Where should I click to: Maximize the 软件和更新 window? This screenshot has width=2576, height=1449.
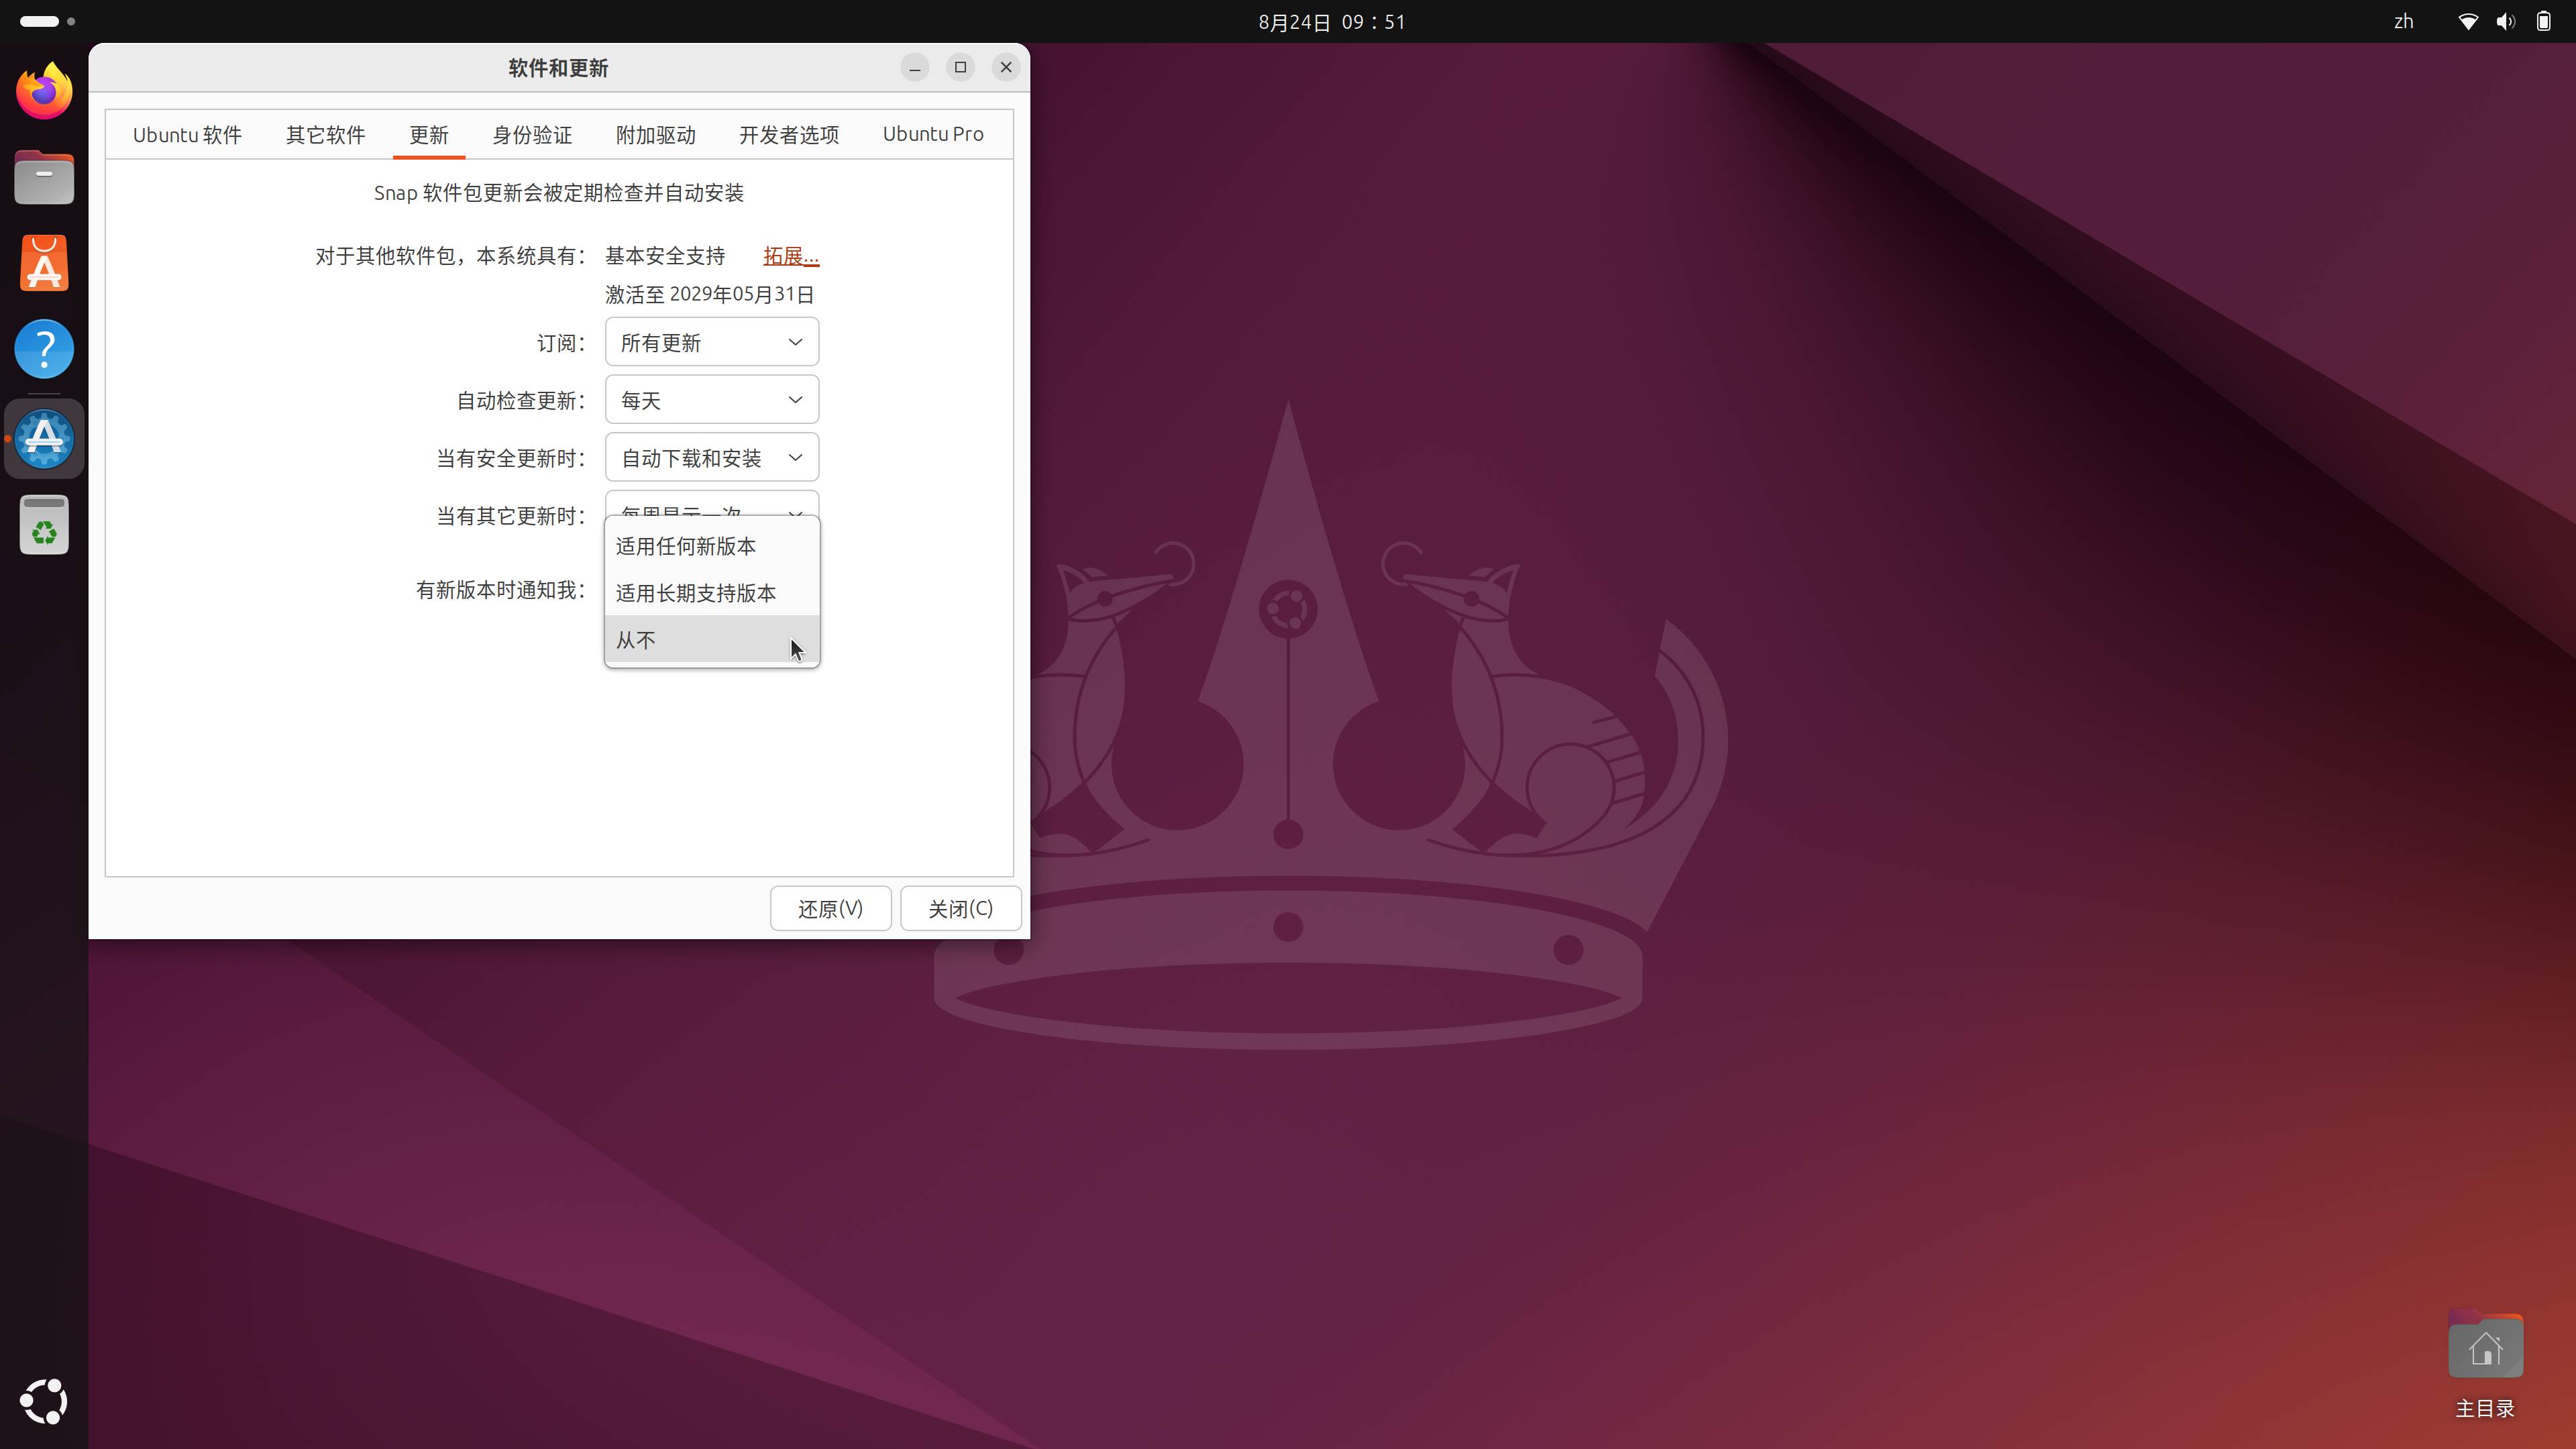960,67
